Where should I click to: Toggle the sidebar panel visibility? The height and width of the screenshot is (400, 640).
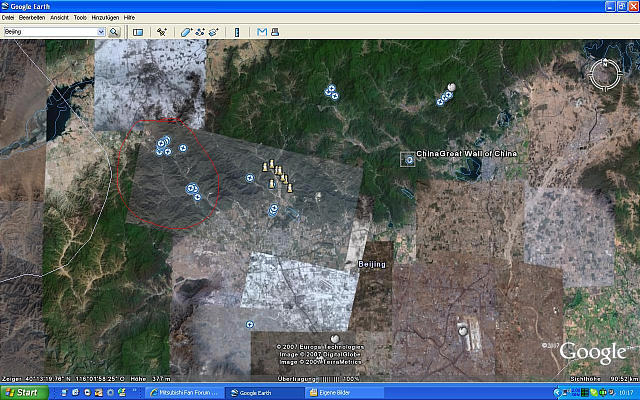coord(138,32)
